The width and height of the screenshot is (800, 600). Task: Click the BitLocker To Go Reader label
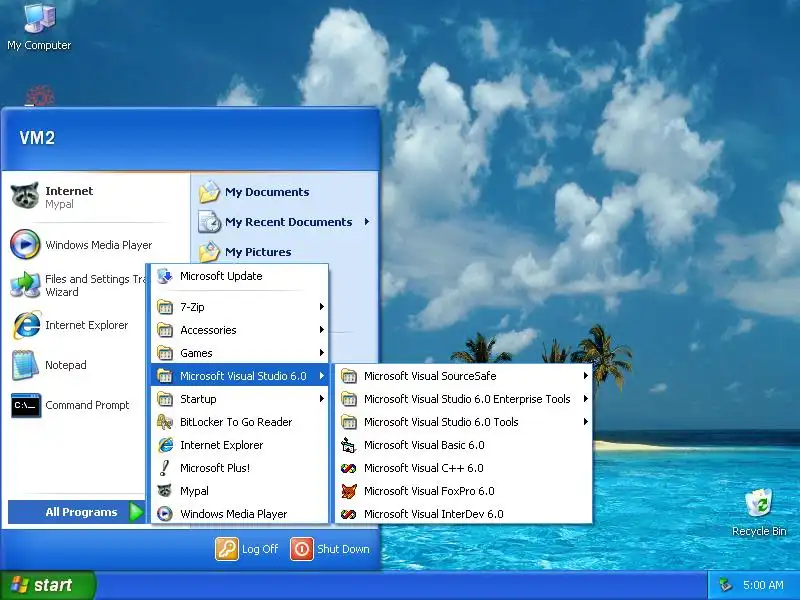[x=236, y=422]
